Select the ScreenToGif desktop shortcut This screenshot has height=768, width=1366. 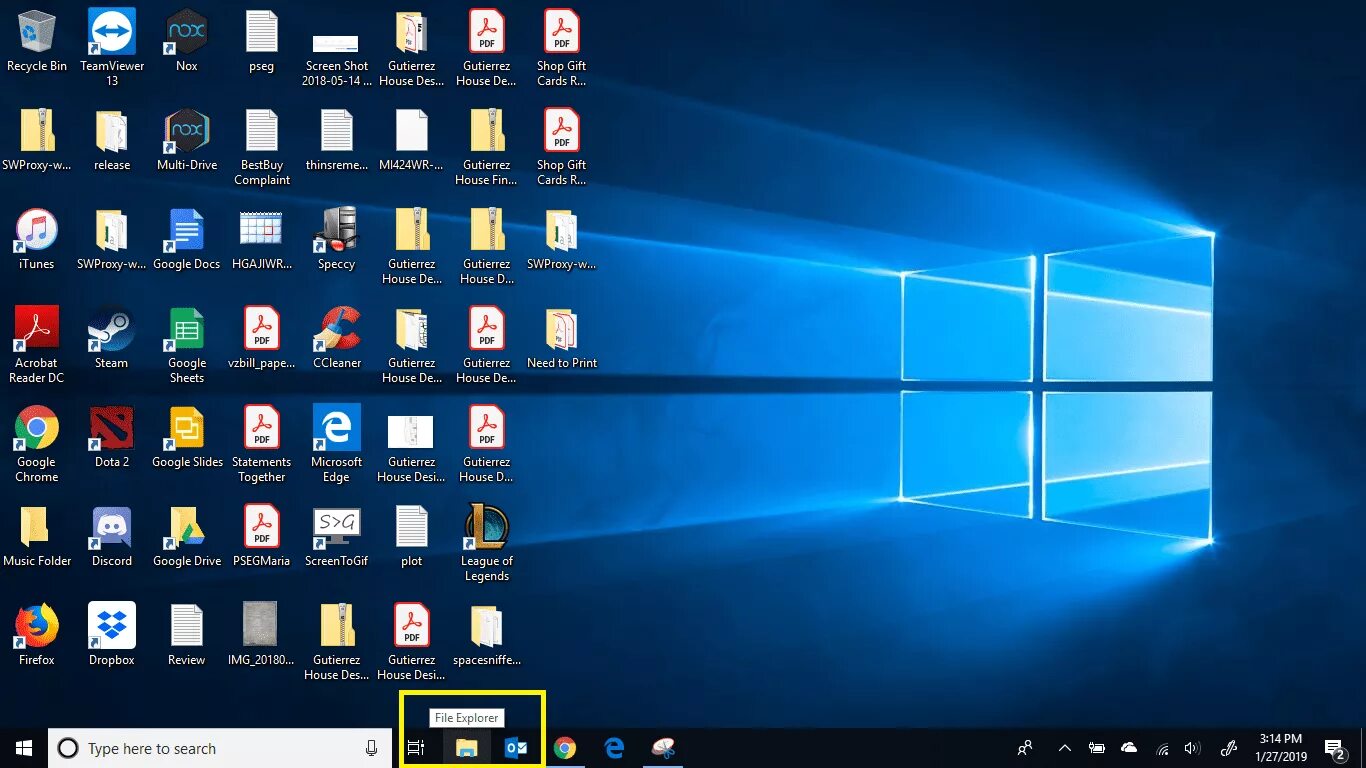click(337, 536)
